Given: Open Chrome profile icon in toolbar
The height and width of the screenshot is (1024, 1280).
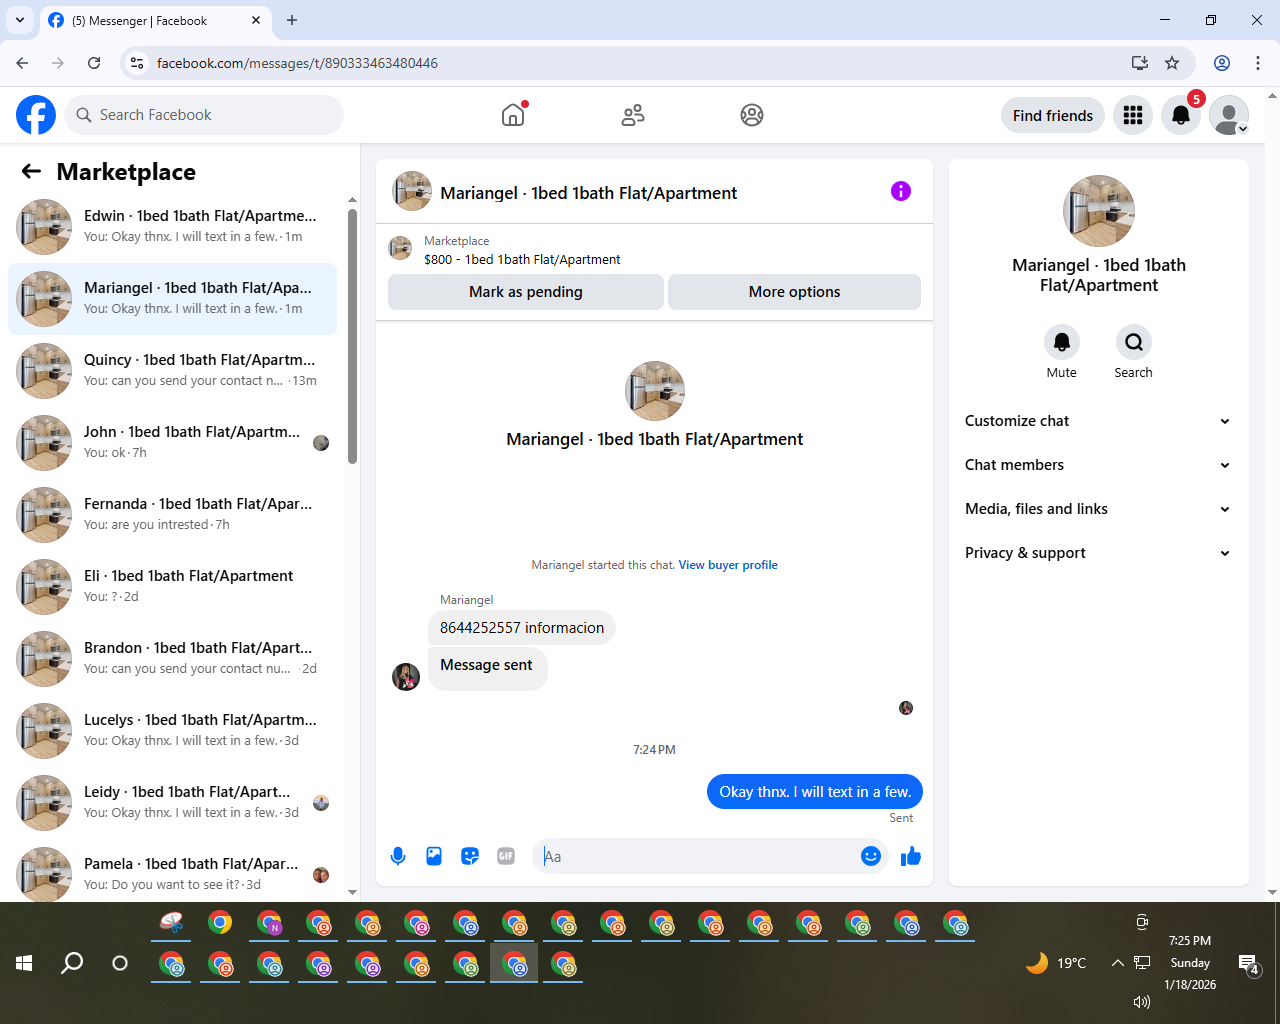Looking at the screenshot, I should 1222,63.
